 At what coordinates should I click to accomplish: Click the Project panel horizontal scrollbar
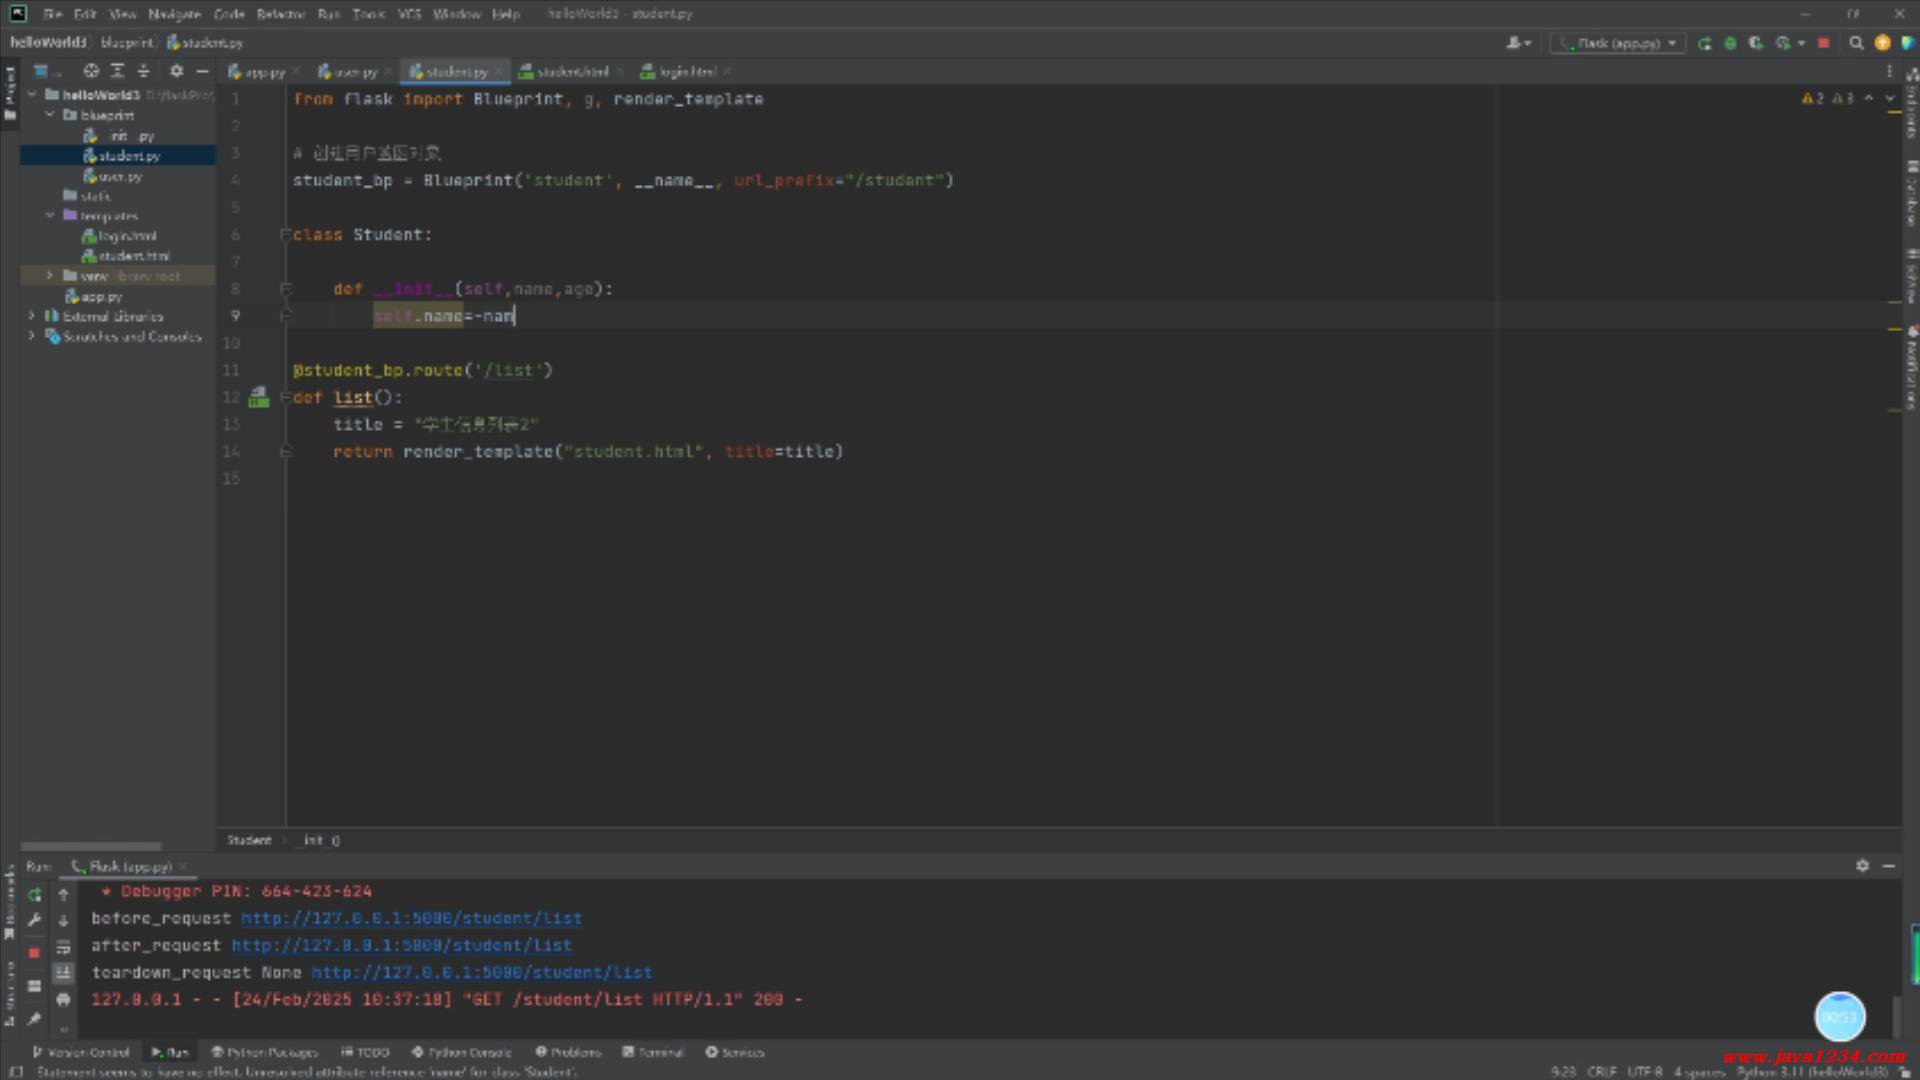tap(91, 846)
